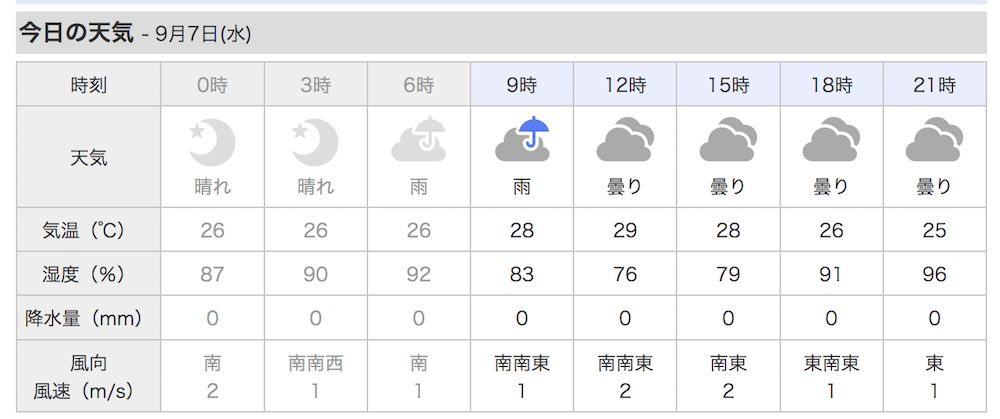This screenshot has width=1000, height=419.
Task: Click the 29 temperature value at 12時
Action: coord(625,230)
